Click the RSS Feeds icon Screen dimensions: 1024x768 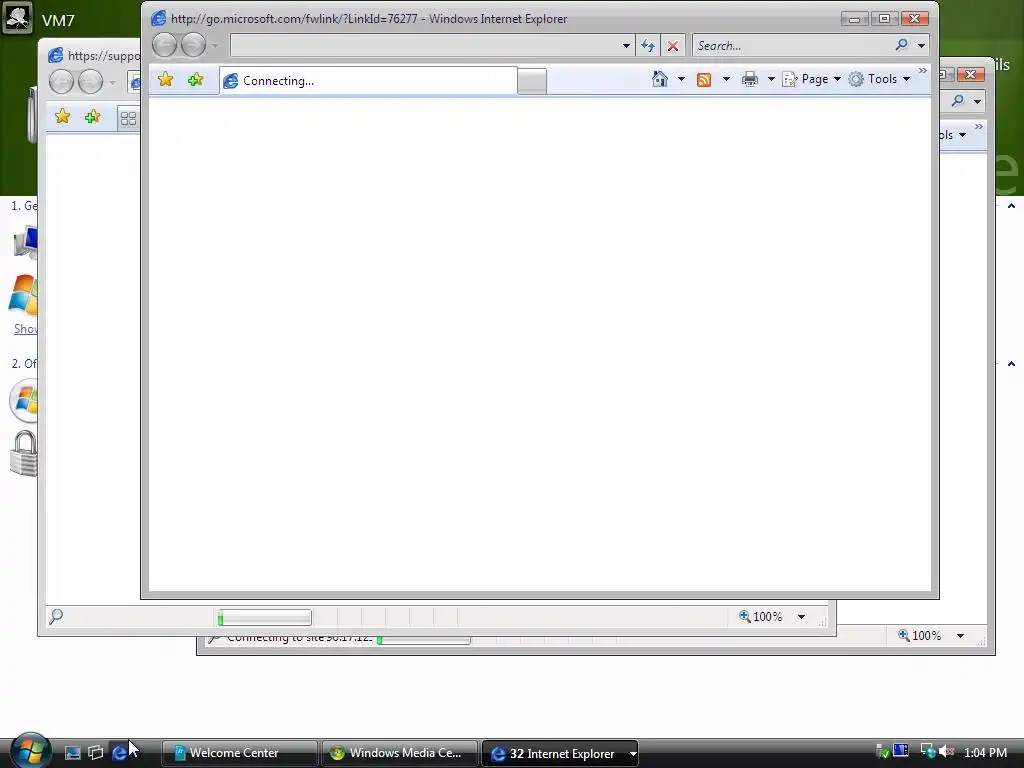704,80
